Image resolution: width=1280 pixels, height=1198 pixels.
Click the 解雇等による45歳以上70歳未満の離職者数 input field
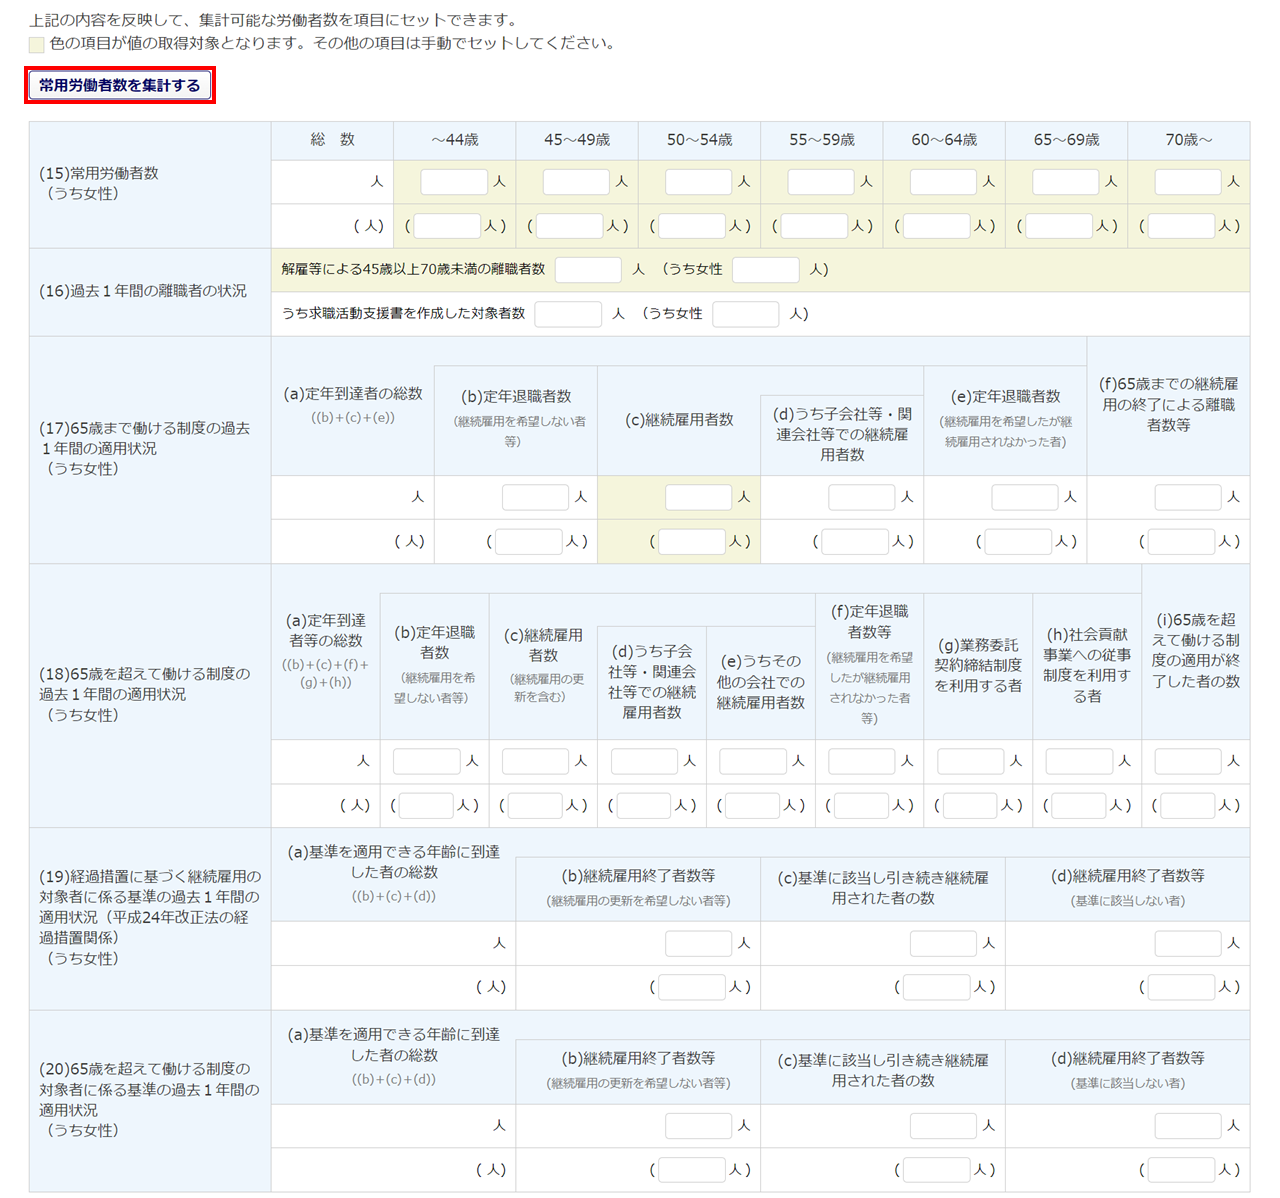pos(588,270)
